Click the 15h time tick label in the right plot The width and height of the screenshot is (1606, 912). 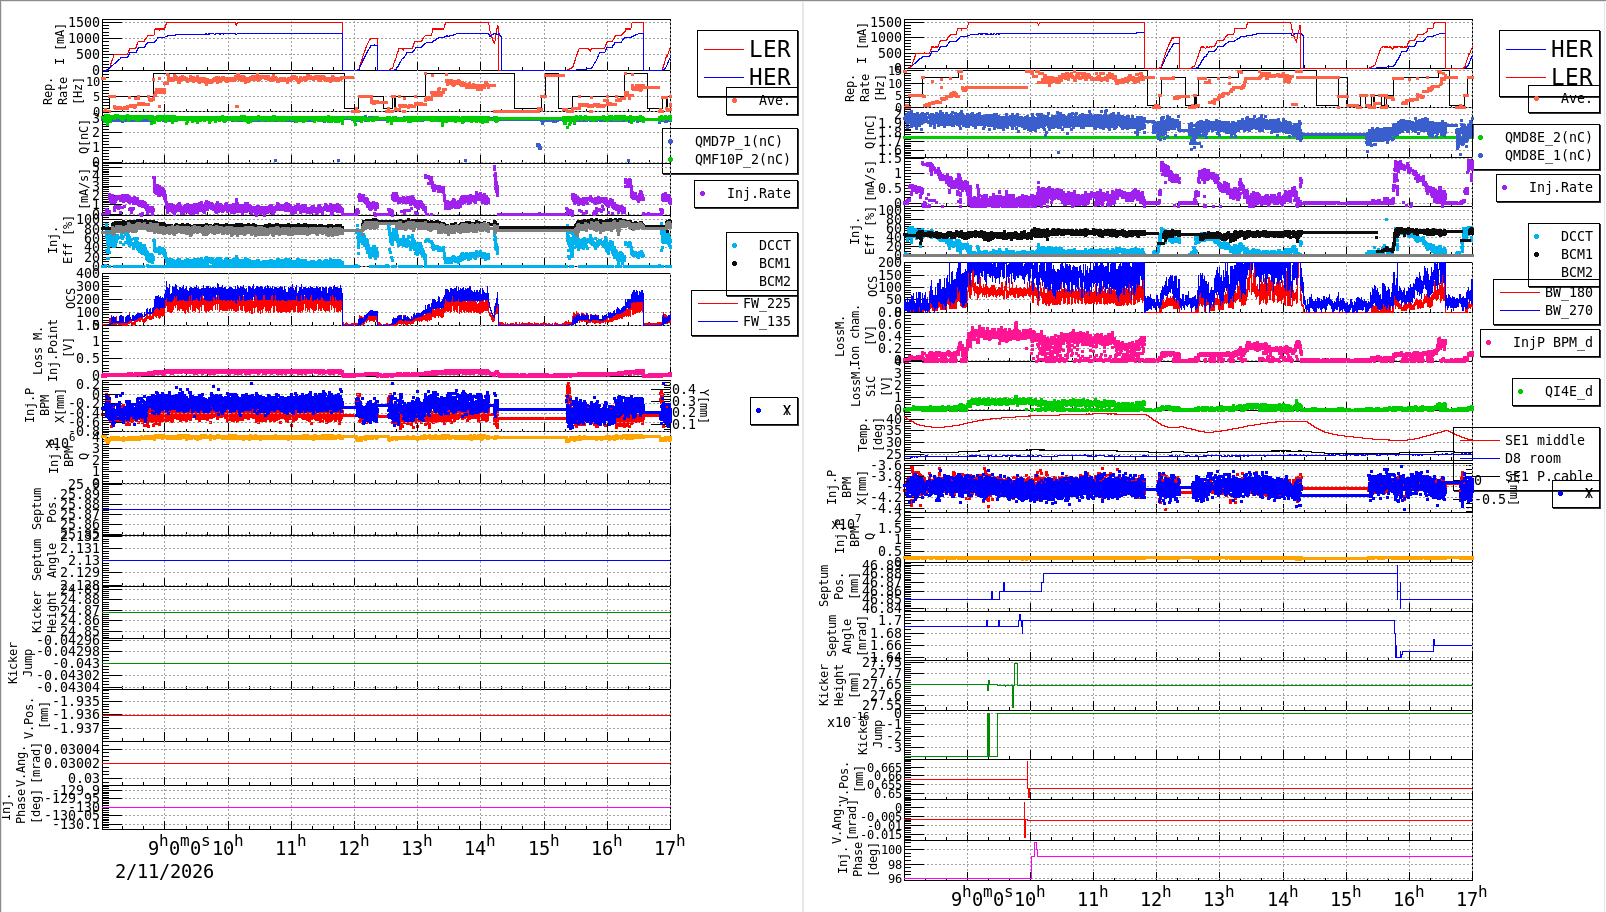point(1345,897)
